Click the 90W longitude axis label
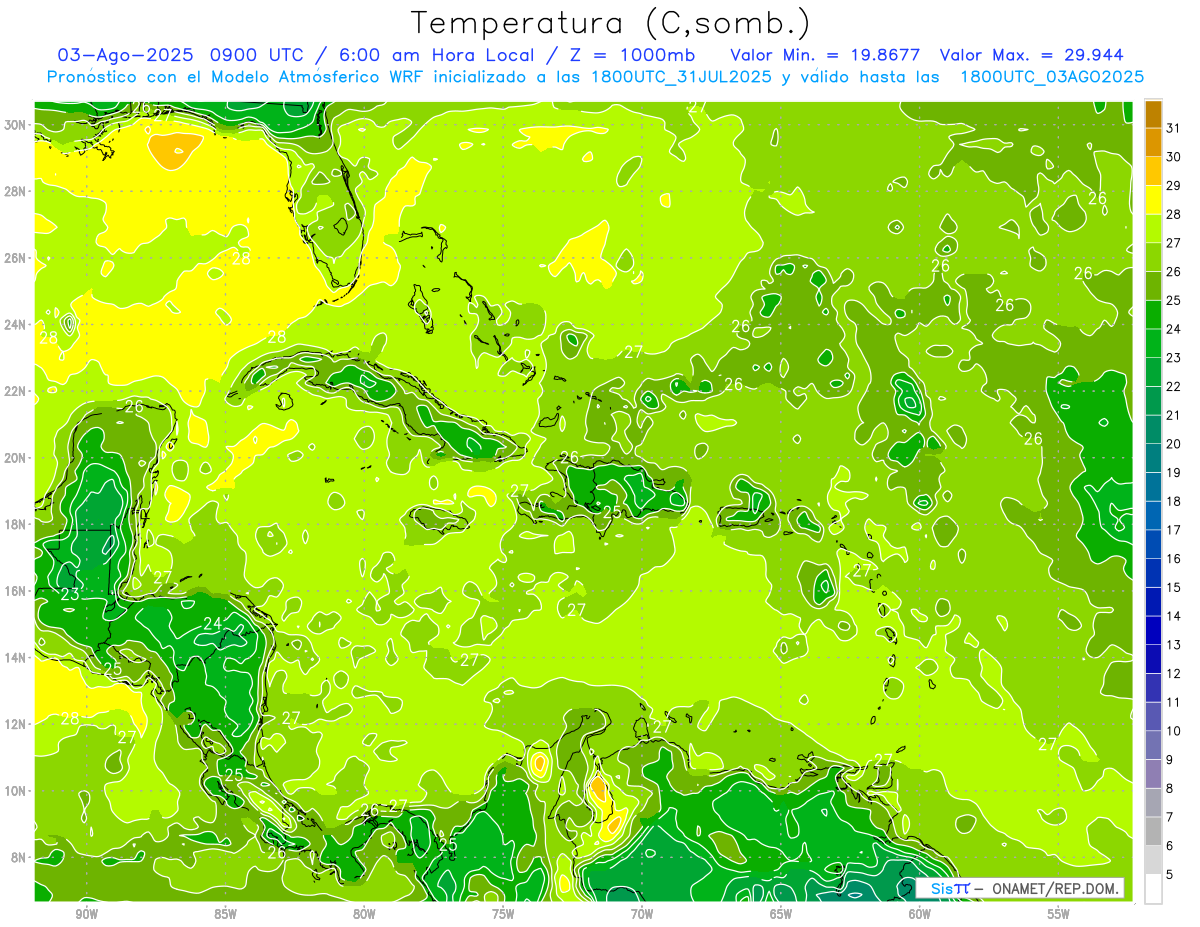The width and height of the screenshot is (1200, 927). pyautogui.click(x=86, y=915)
